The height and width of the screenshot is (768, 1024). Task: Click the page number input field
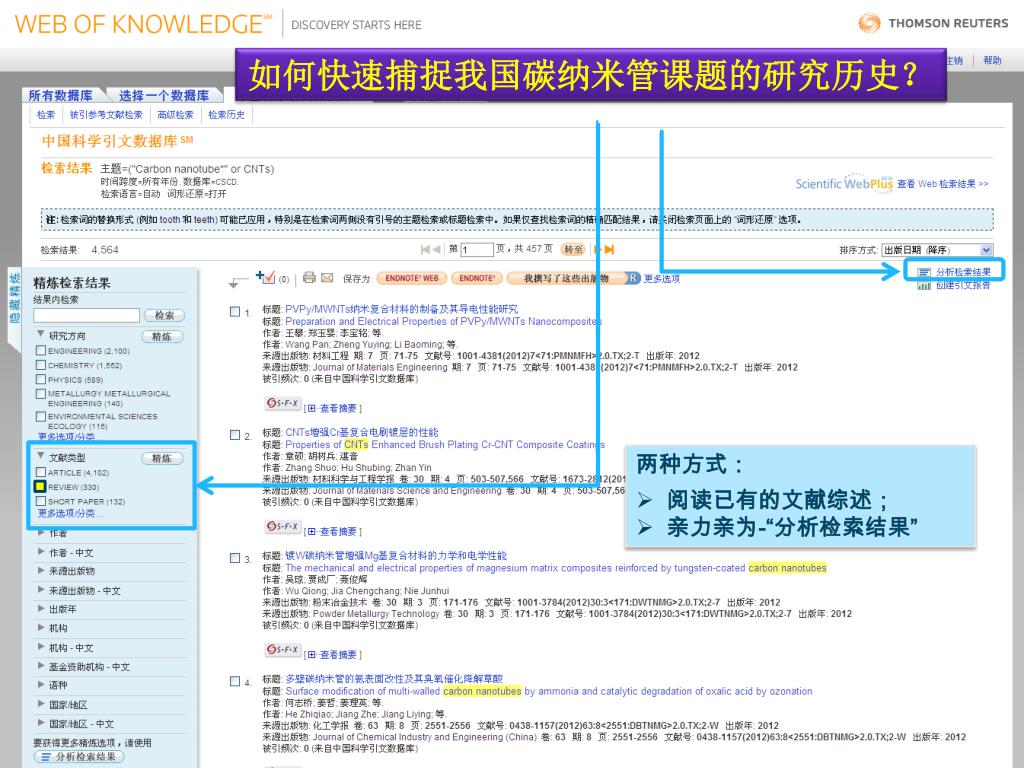[477, 250]
